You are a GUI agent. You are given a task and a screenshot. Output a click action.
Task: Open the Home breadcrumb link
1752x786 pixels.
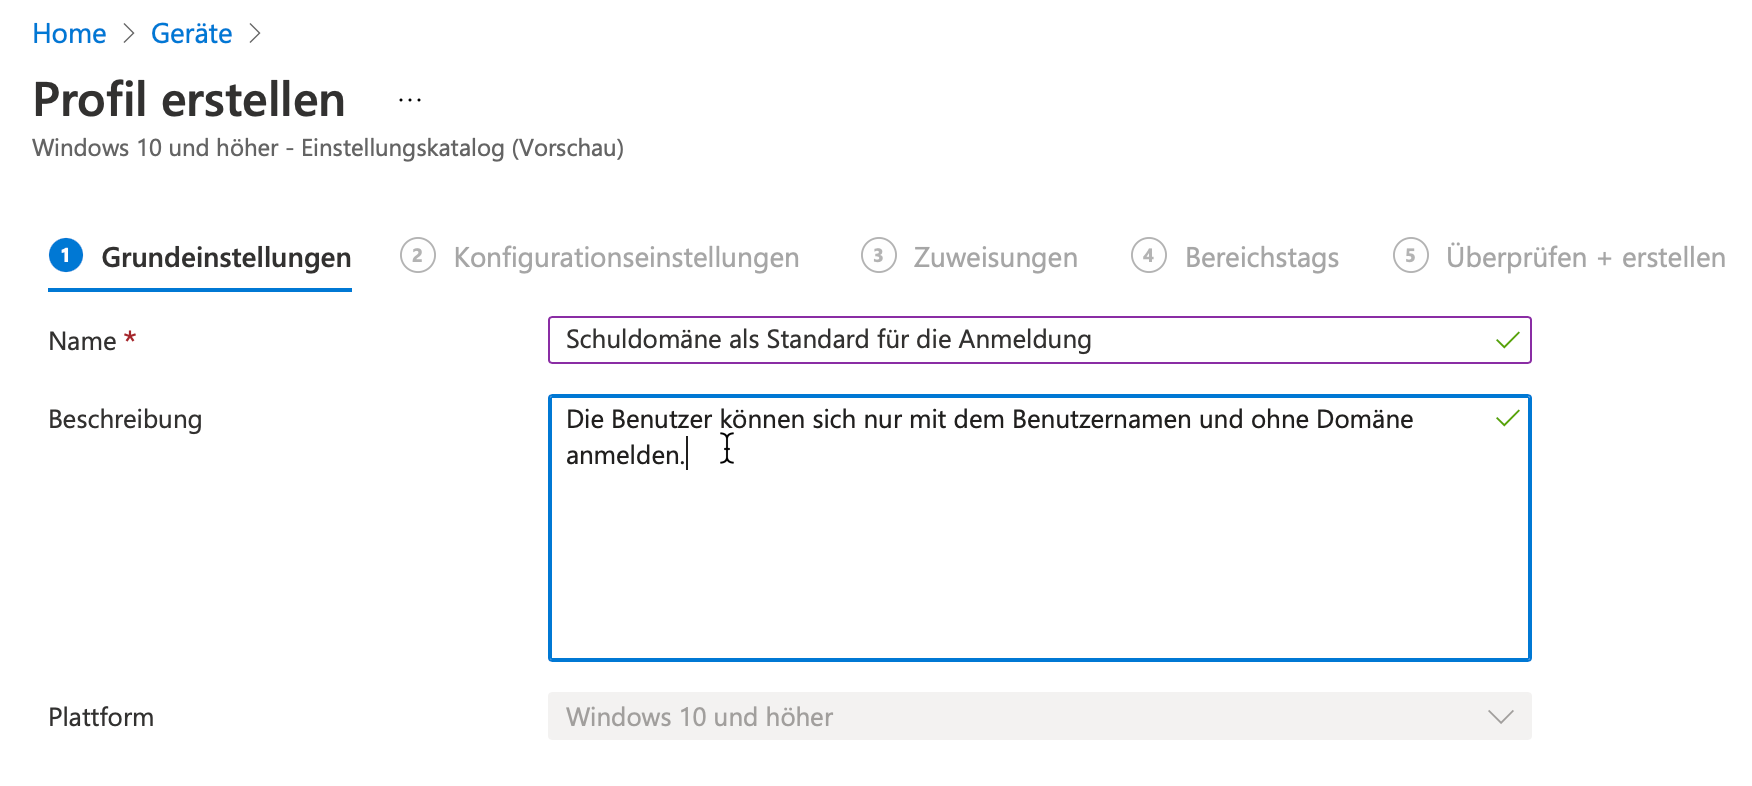click(69, 33)
